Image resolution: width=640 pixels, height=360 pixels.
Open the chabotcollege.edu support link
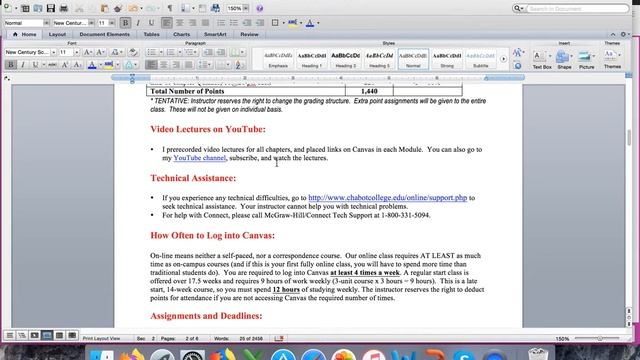387,198
